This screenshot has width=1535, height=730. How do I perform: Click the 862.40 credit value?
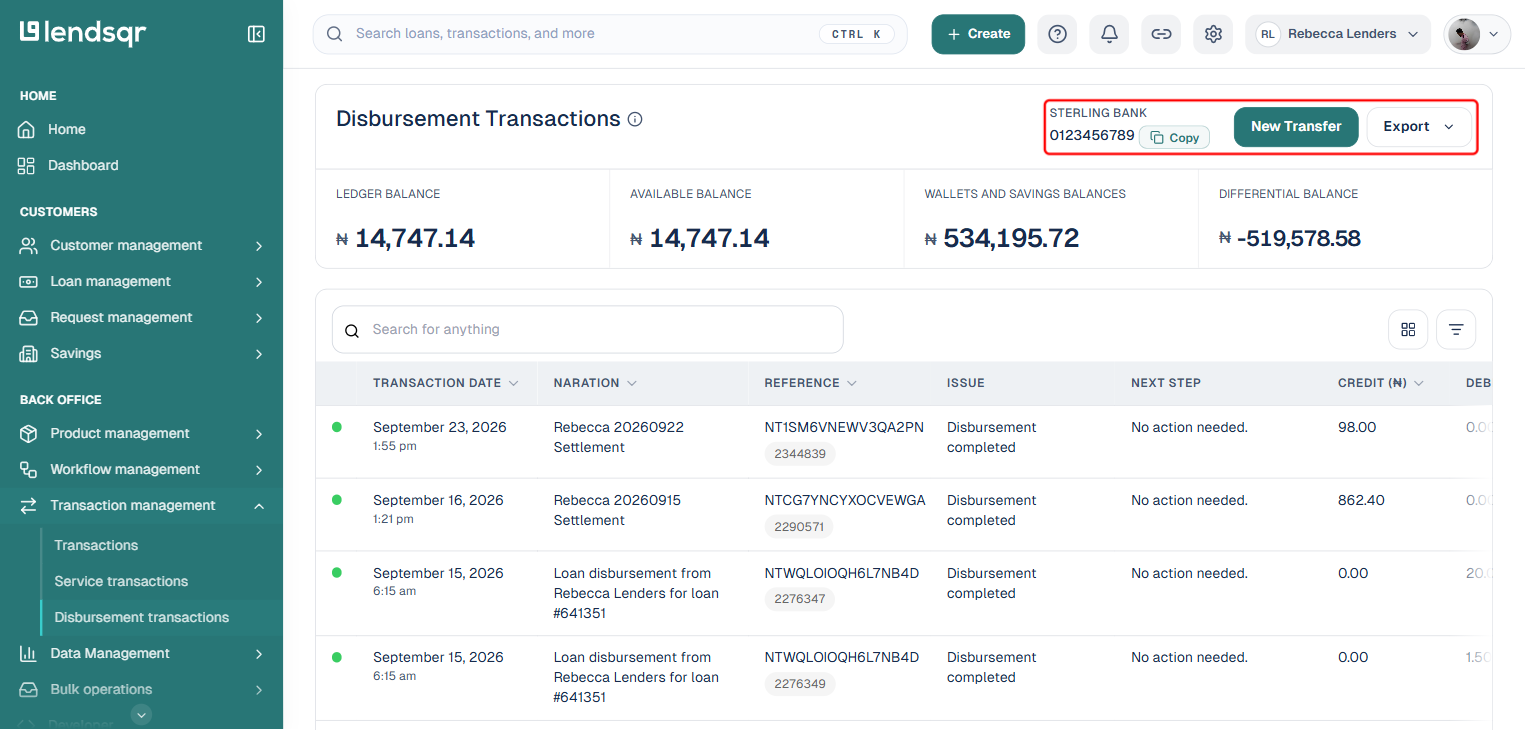pos(1361,500)
